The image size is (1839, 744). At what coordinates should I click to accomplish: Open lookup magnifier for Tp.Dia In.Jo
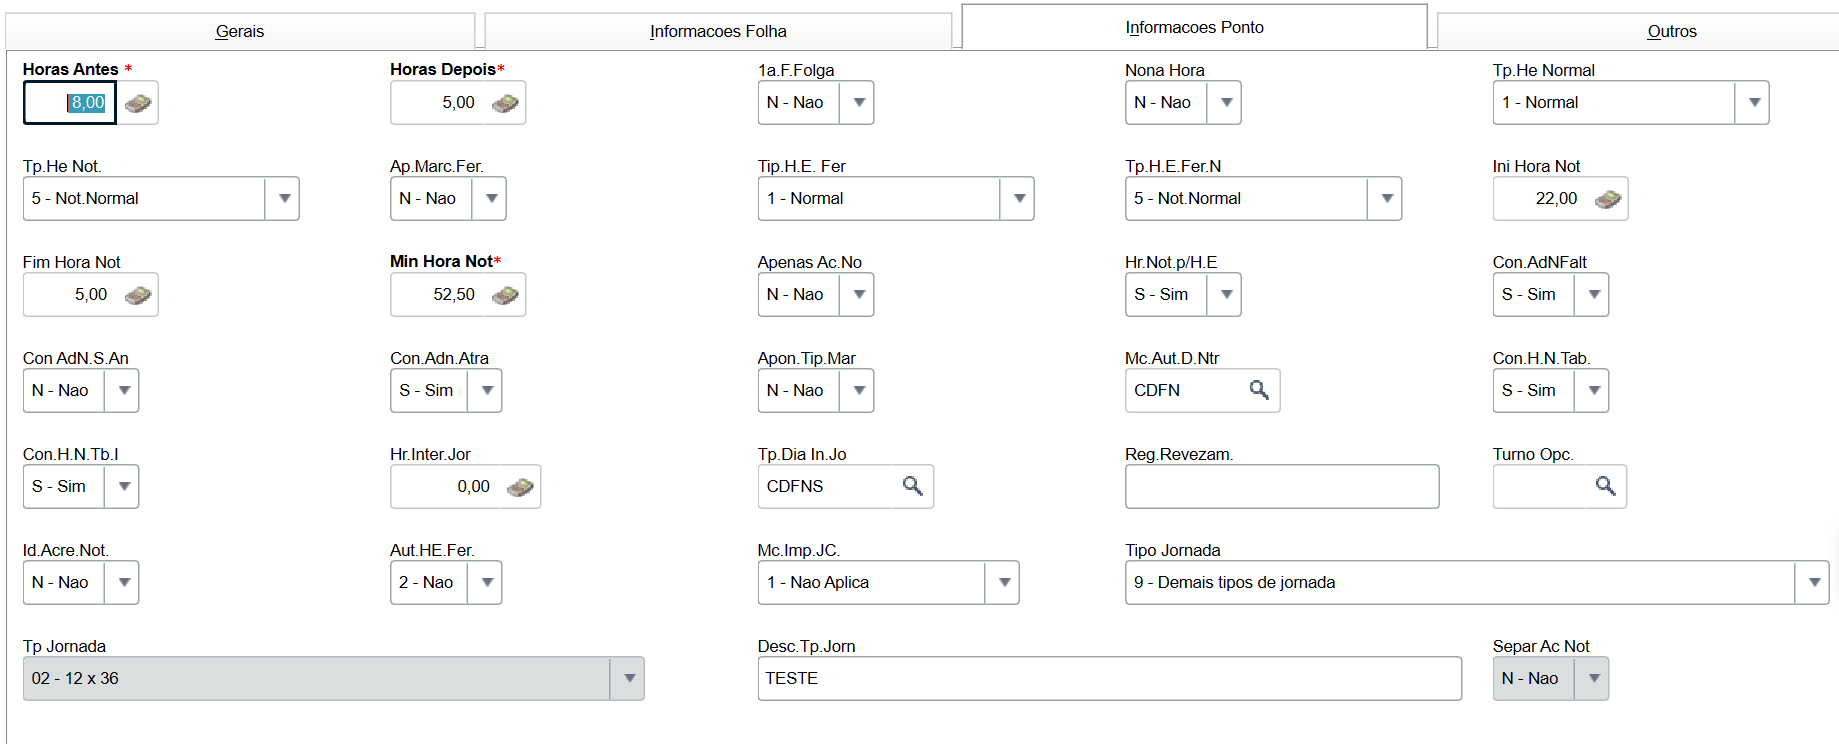point(912,486)
